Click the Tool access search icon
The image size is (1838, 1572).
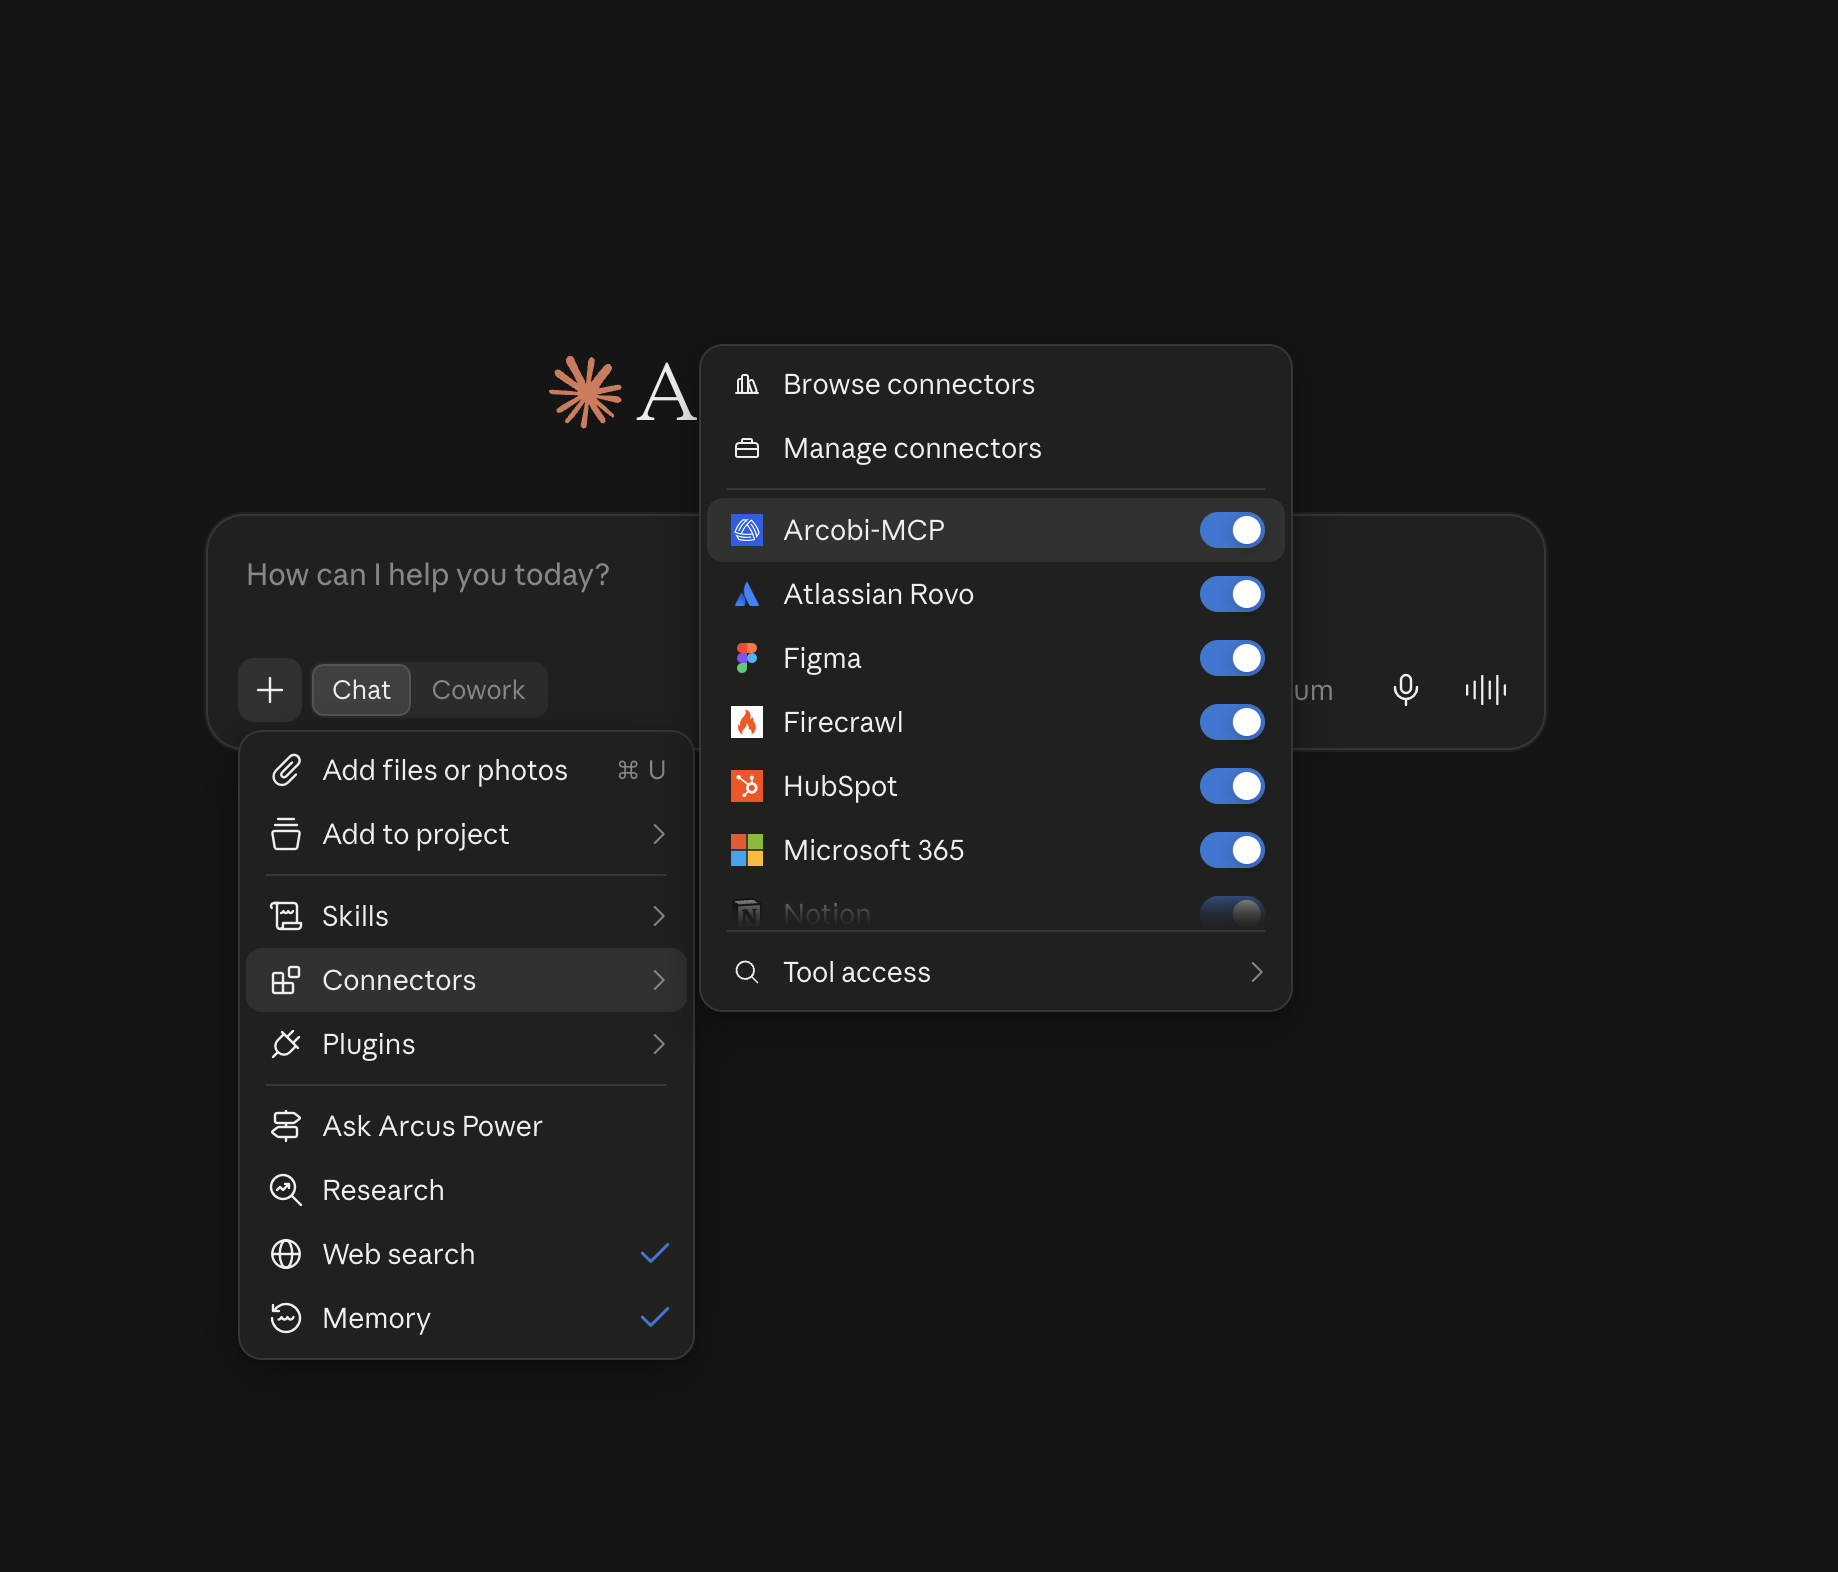(747, 972)
